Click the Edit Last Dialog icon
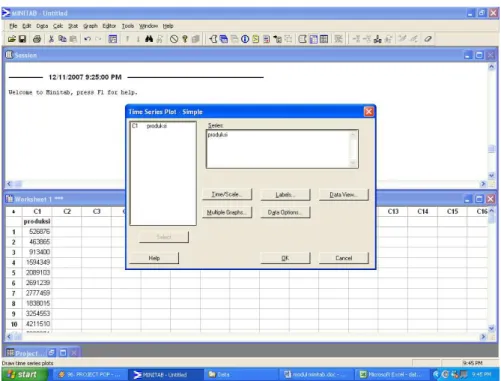Screen dimensions: 501x381 coord(113,39)
